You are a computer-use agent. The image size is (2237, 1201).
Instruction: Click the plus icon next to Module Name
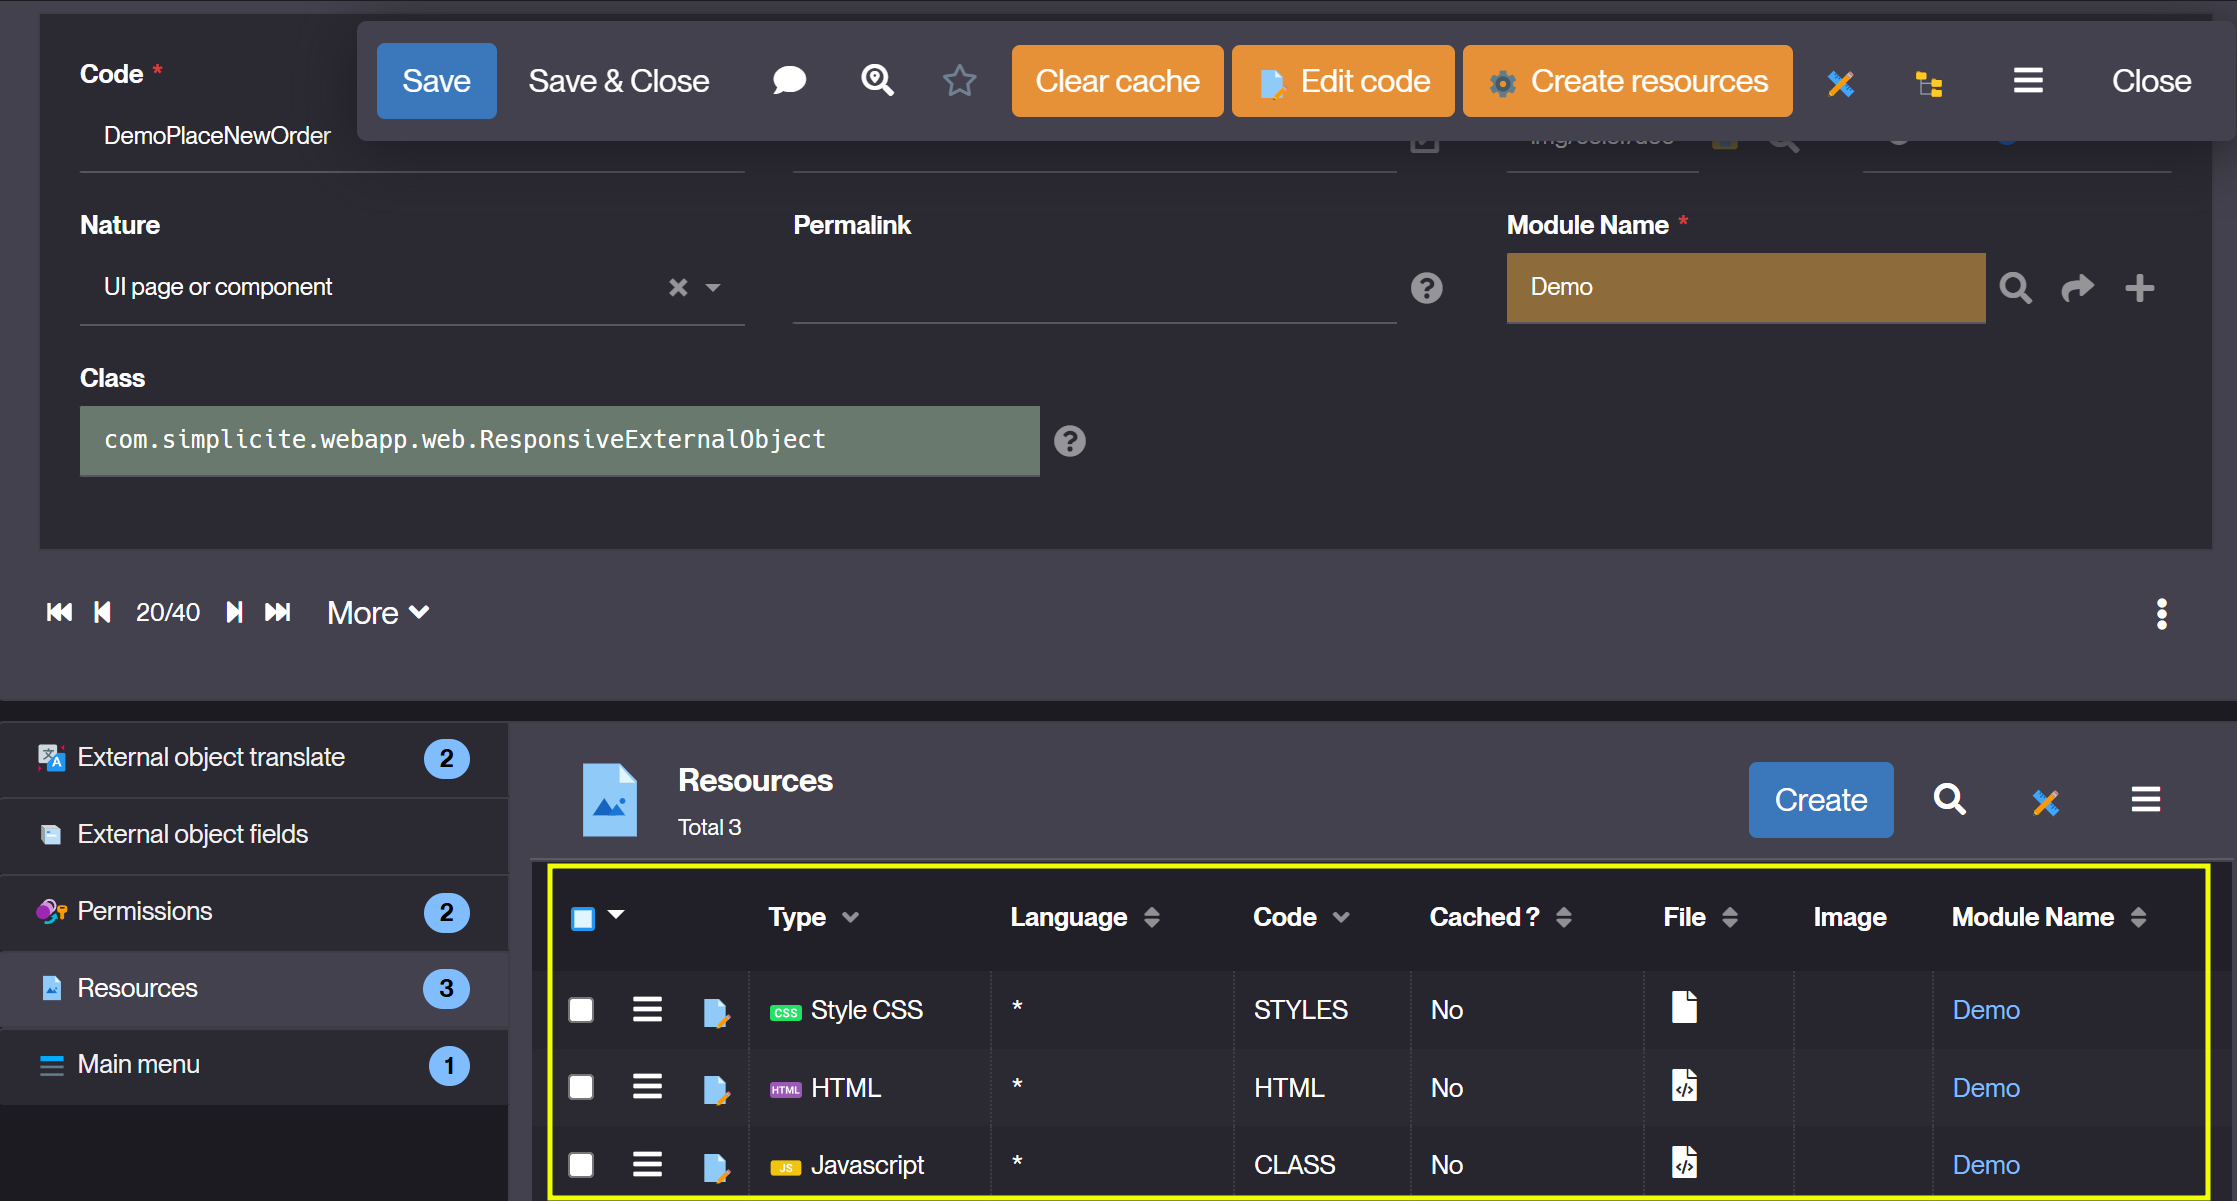pyautogui.click(x=2141, y=288)
